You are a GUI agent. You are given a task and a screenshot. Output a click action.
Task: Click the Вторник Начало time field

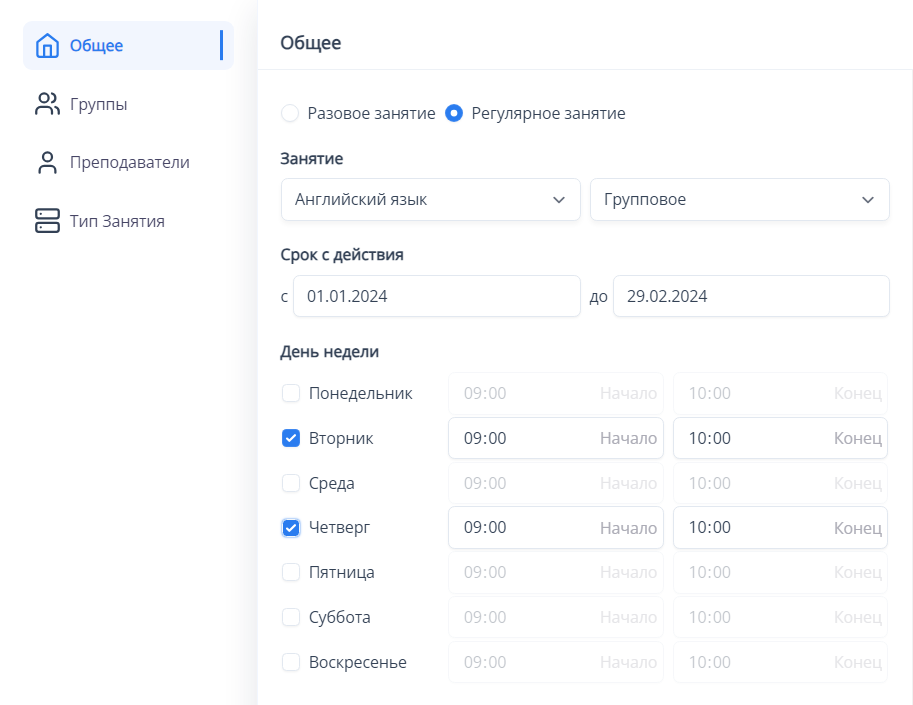pos(555,438)
